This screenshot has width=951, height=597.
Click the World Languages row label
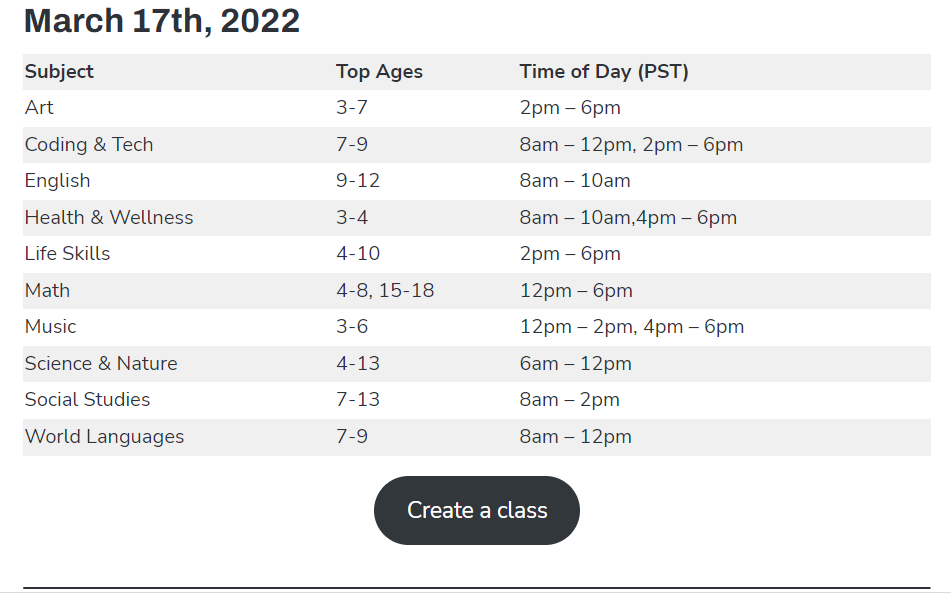104,437
